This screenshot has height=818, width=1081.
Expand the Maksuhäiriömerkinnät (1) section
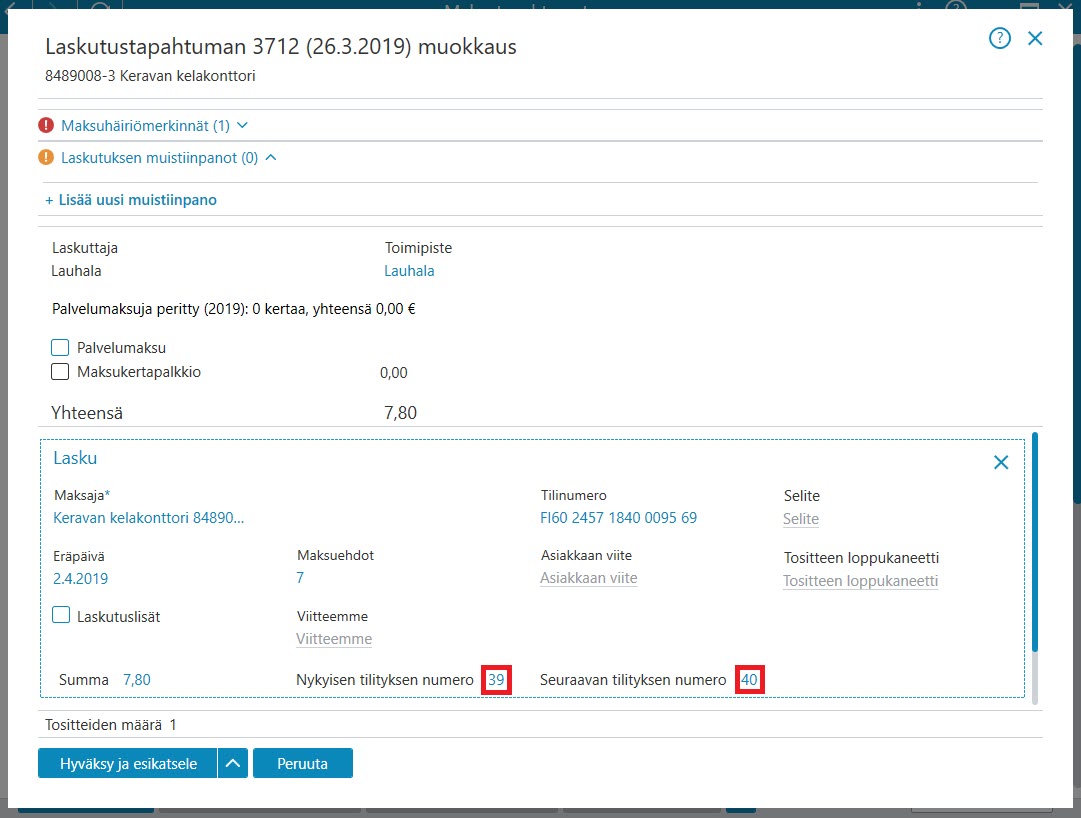(154, 125)
